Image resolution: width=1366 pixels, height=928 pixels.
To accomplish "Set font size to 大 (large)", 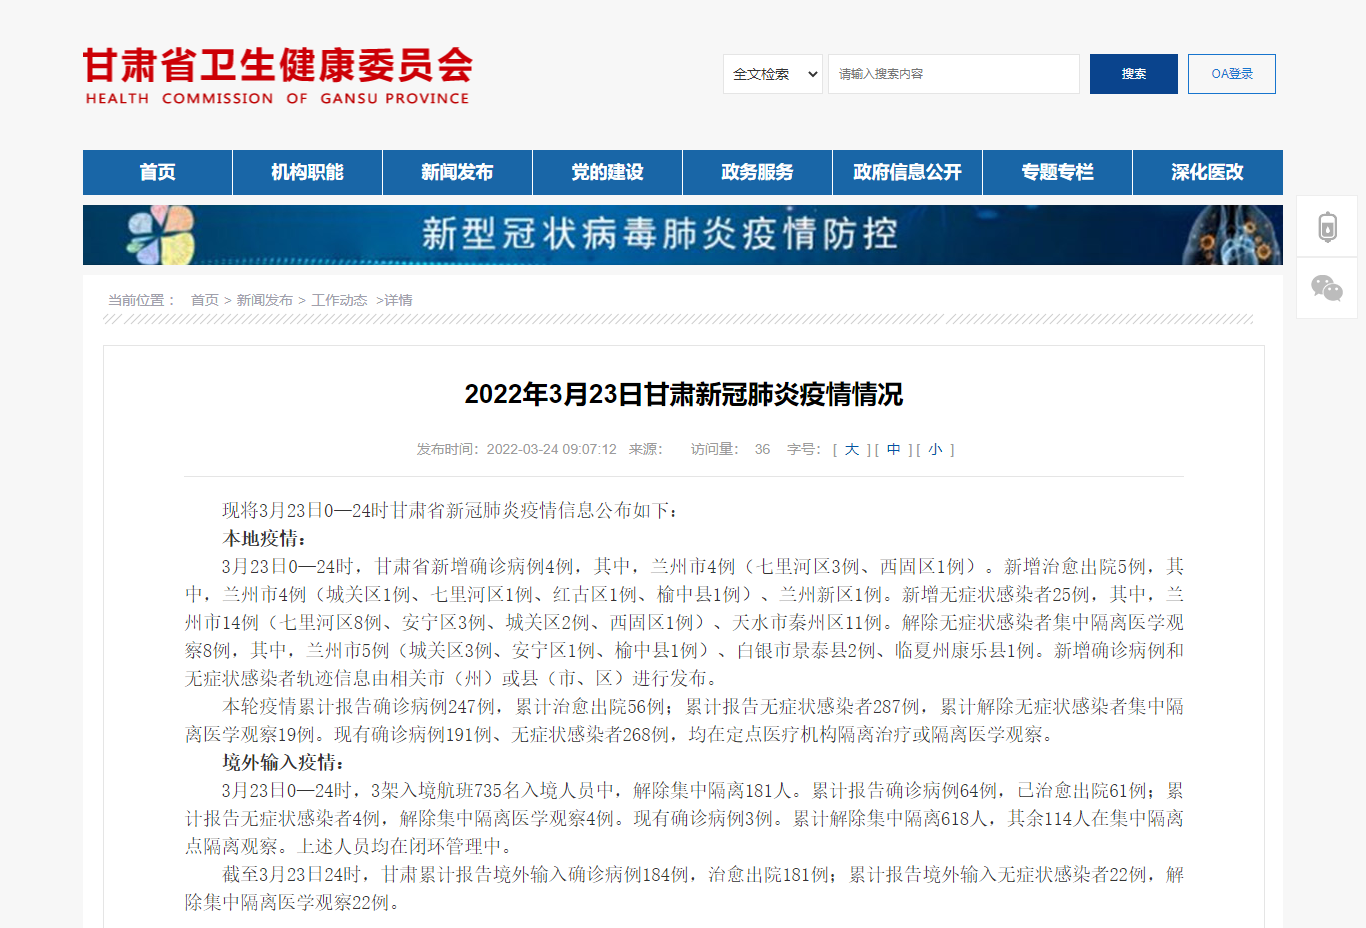I will [x=852, y=450].
